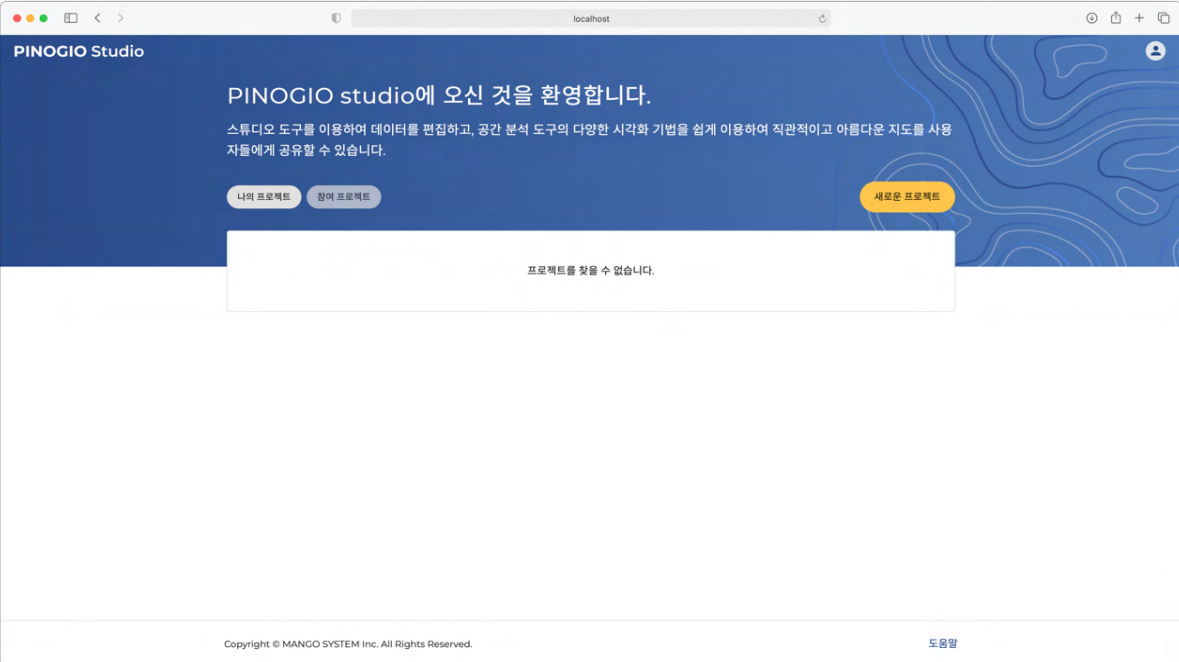
Task: Open the 도움말 link in the footer
Action: pos(942,644)
